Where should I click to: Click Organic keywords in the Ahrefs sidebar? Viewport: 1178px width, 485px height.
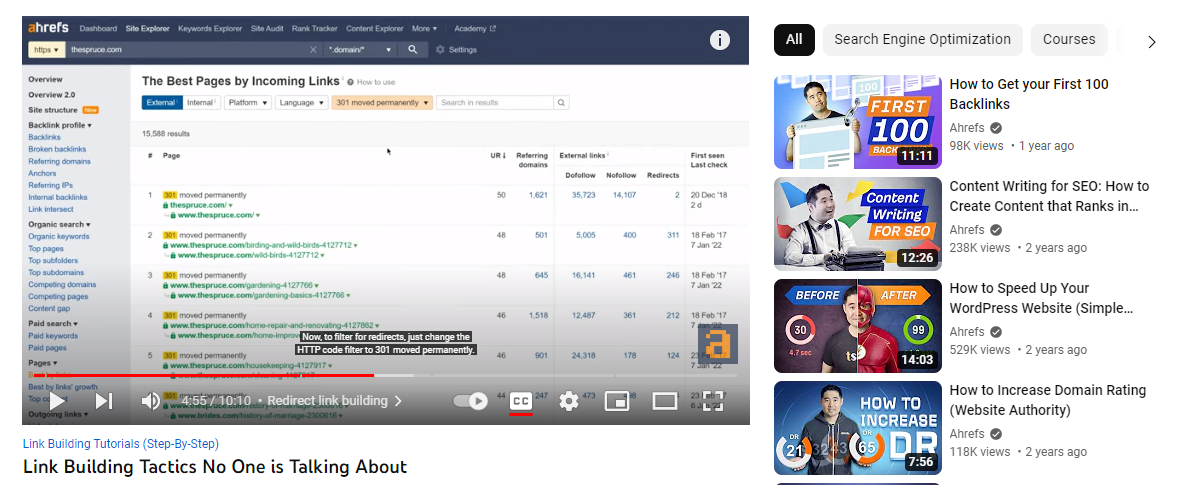59,236
